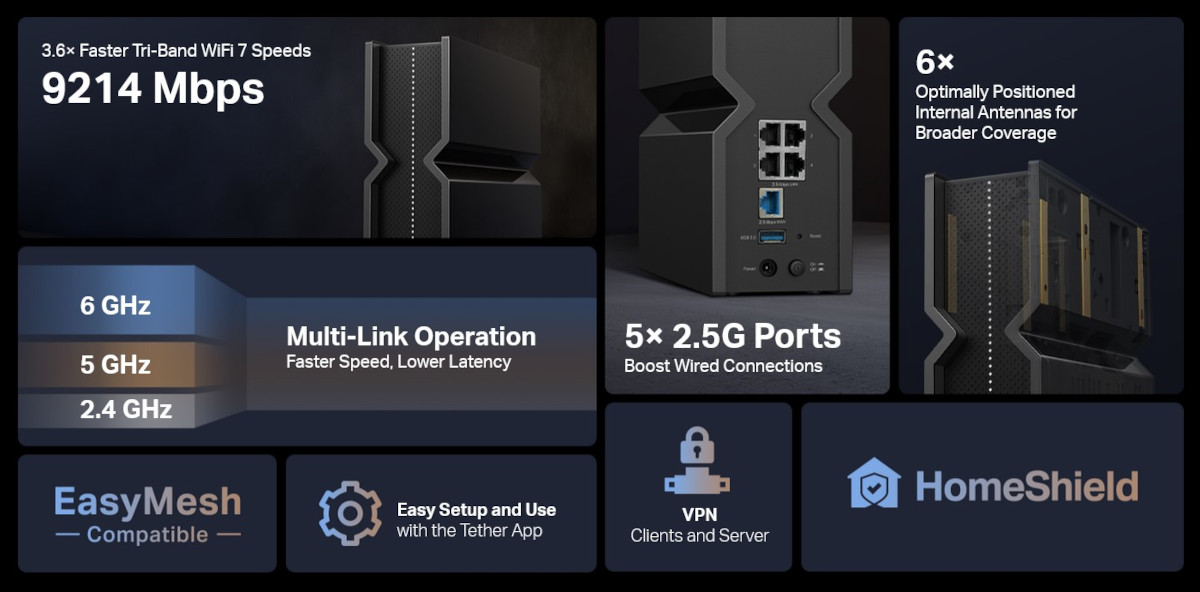Screen dimensions: 1200x592
Task: Click the 9214 Mbps speed headline
Action: [x=153, y=88]
